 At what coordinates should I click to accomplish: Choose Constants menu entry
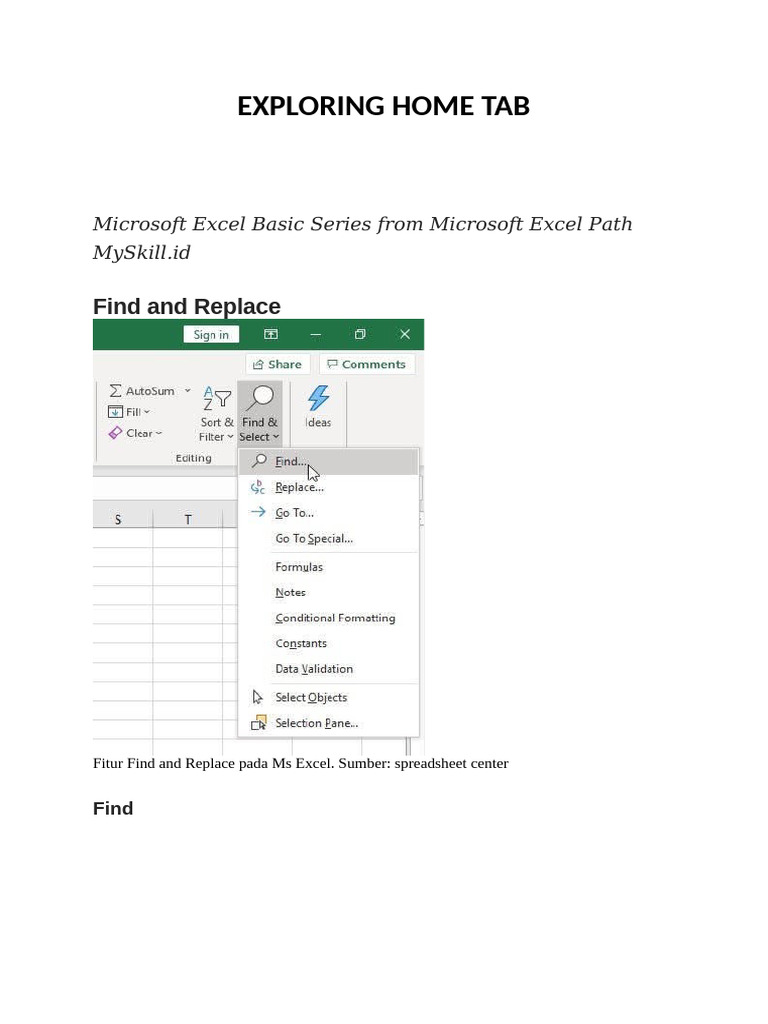[x=328, y=643]
